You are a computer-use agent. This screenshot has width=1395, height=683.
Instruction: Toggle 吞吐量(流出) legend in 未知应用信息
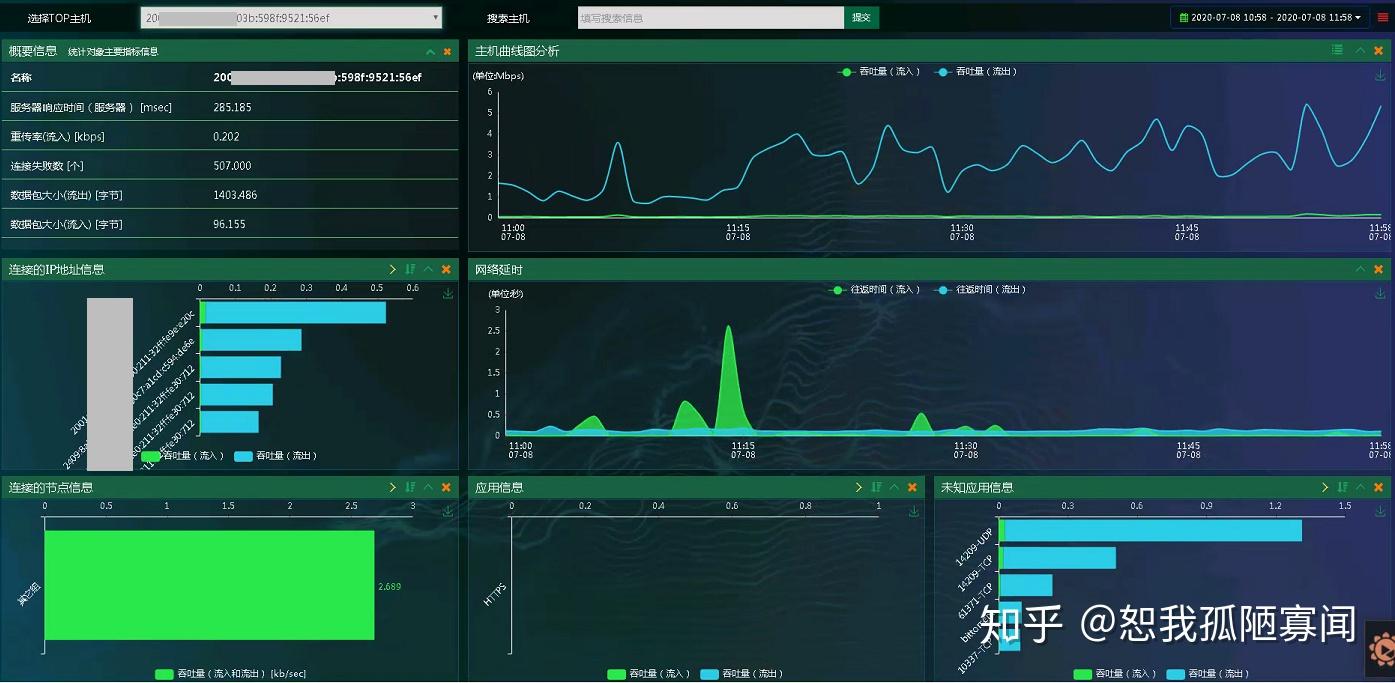[x=1208, y=674]
